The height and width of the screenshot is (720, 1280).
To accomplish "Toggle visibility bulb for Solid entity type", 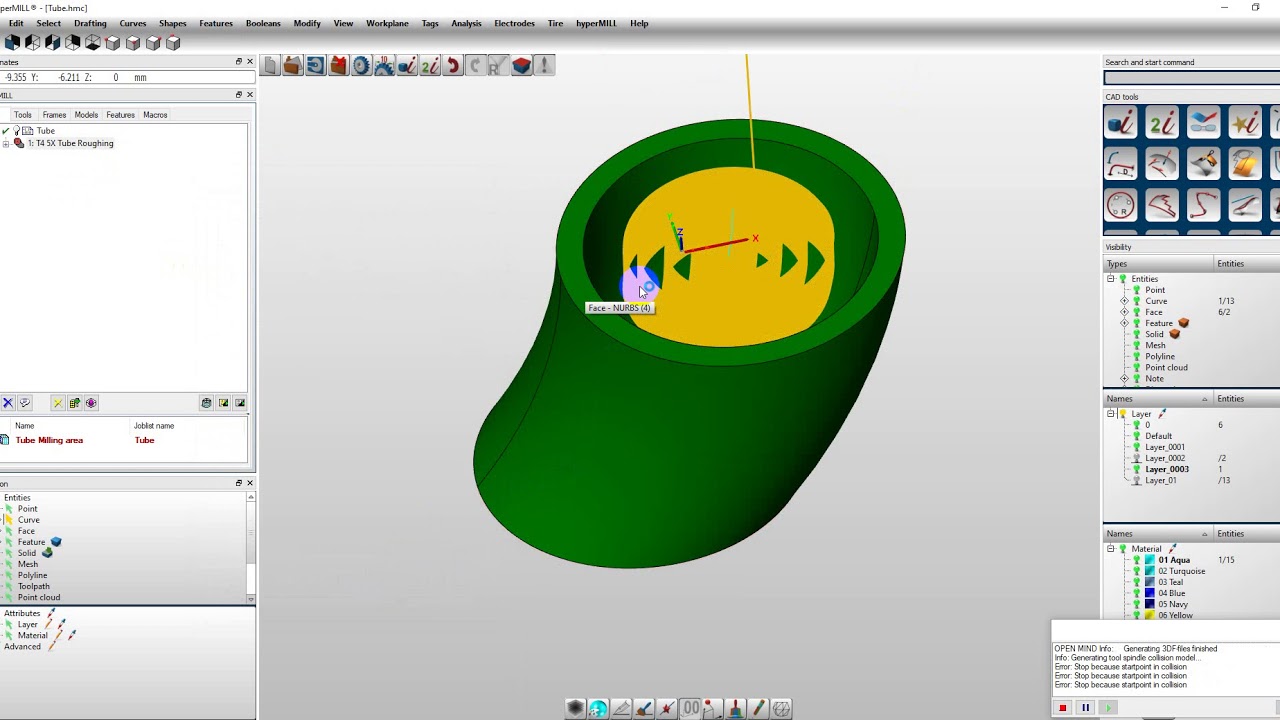I will (1136, 334).
